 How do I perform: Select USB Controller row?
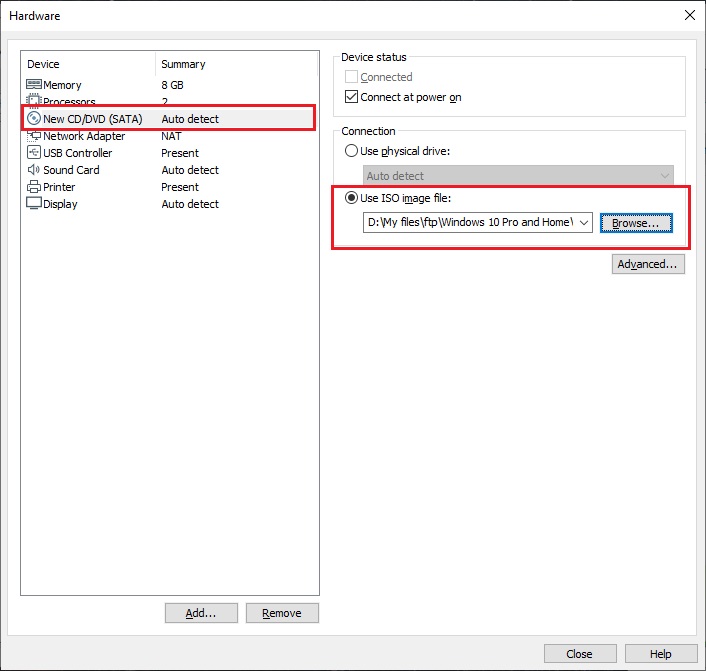point(170,153)
